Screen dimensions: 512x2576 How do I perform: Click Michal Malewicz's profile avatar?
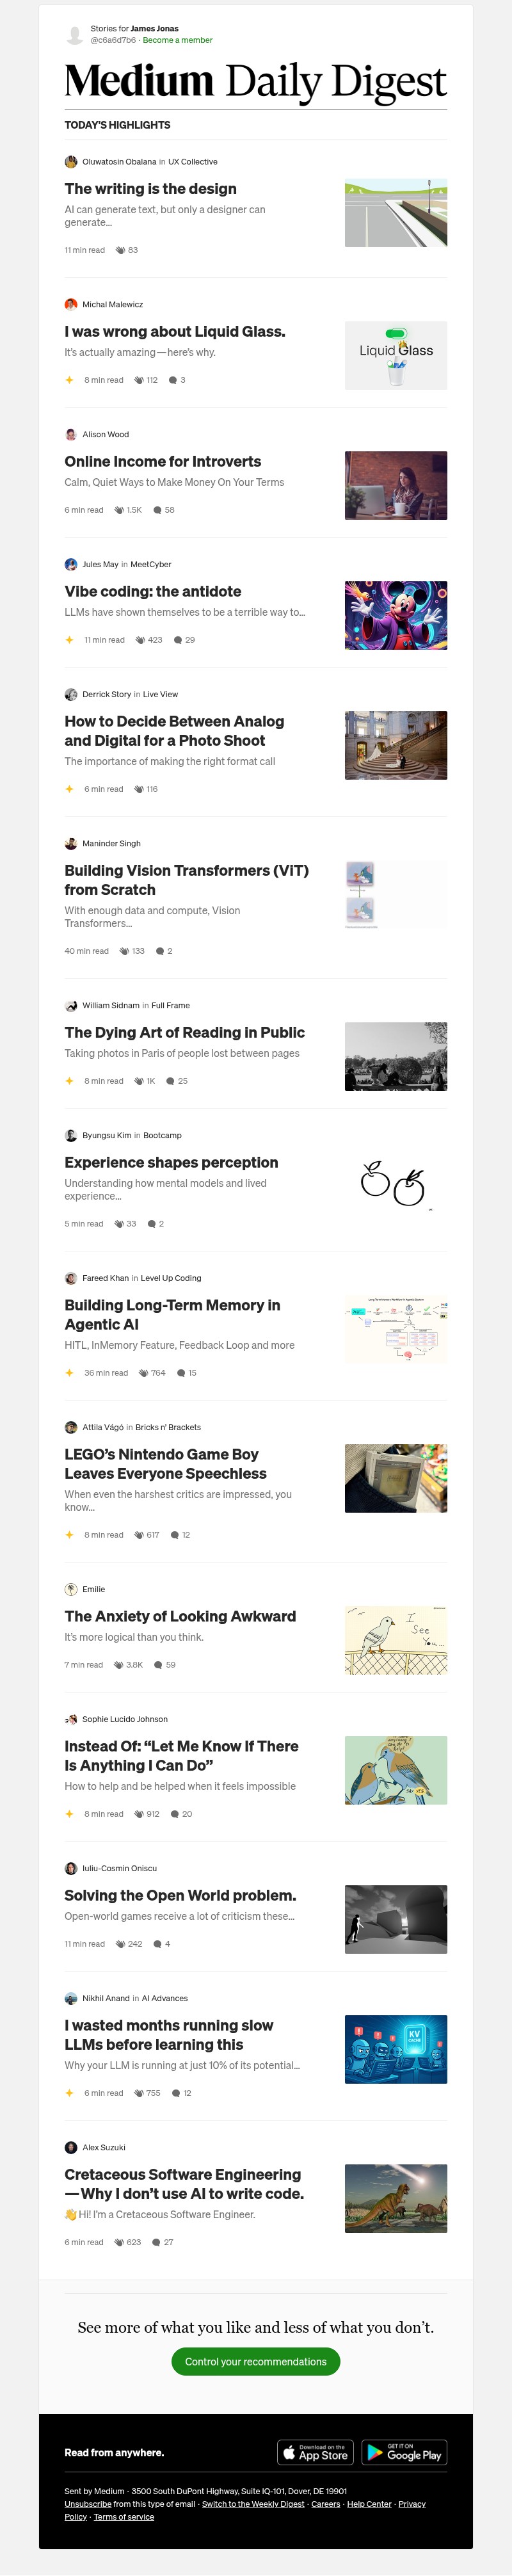[x=70, y=304]
